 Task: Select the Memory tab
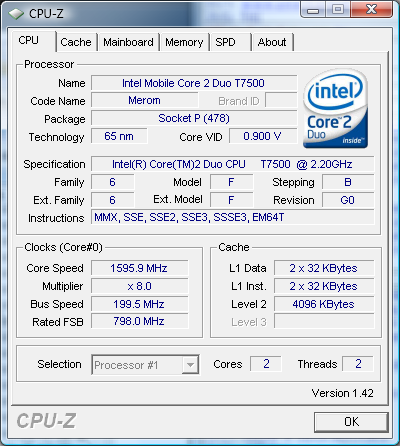184,42
